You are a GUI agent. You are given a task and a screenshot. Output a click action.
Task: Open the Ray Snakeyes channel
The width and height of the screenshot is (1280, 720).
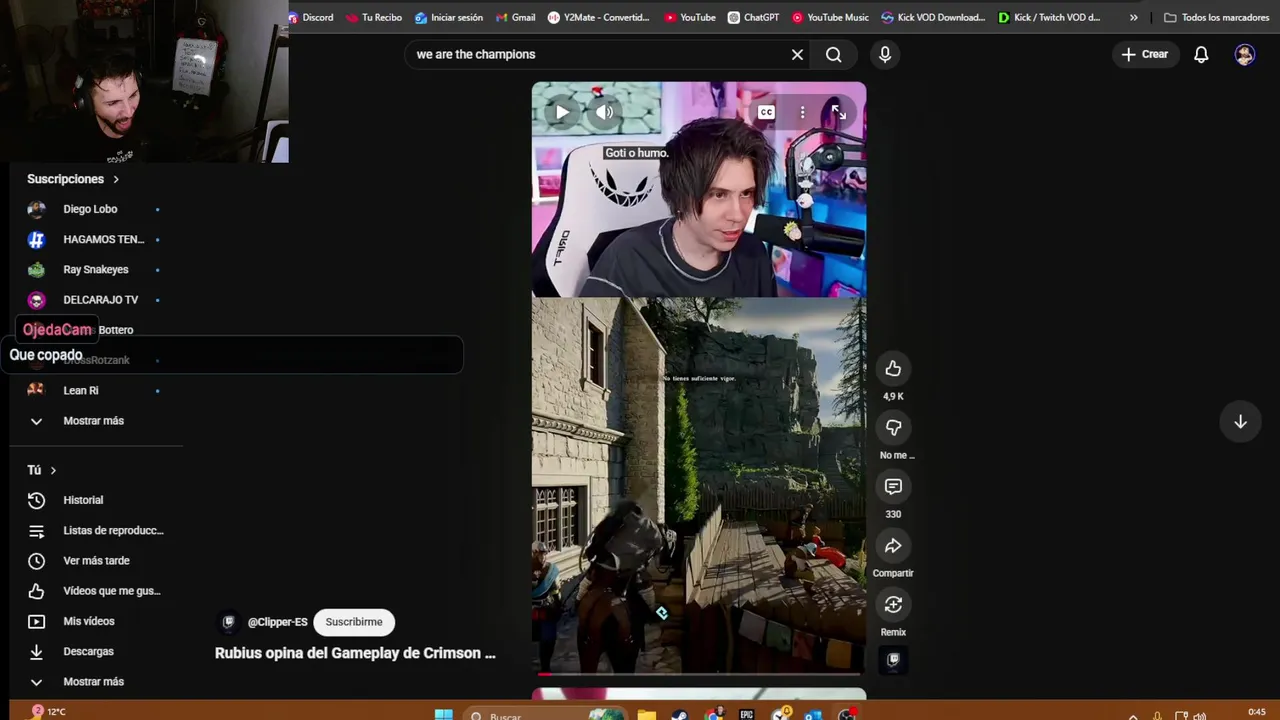[94, 269]
